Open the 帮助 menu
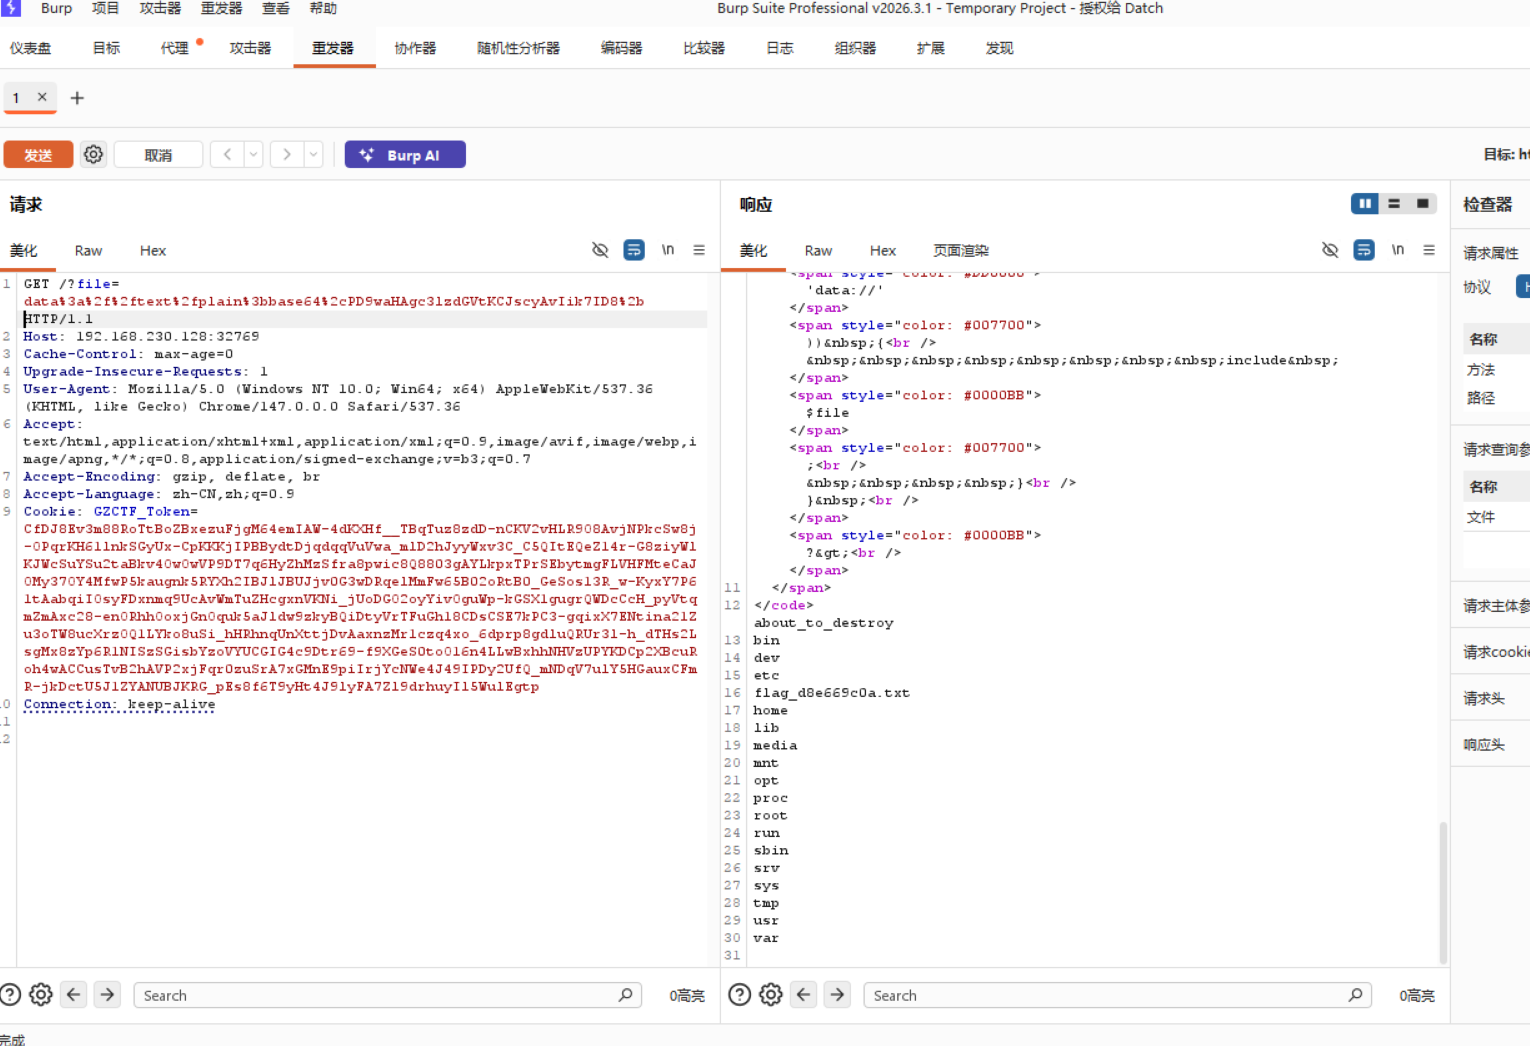 [323, 8]
